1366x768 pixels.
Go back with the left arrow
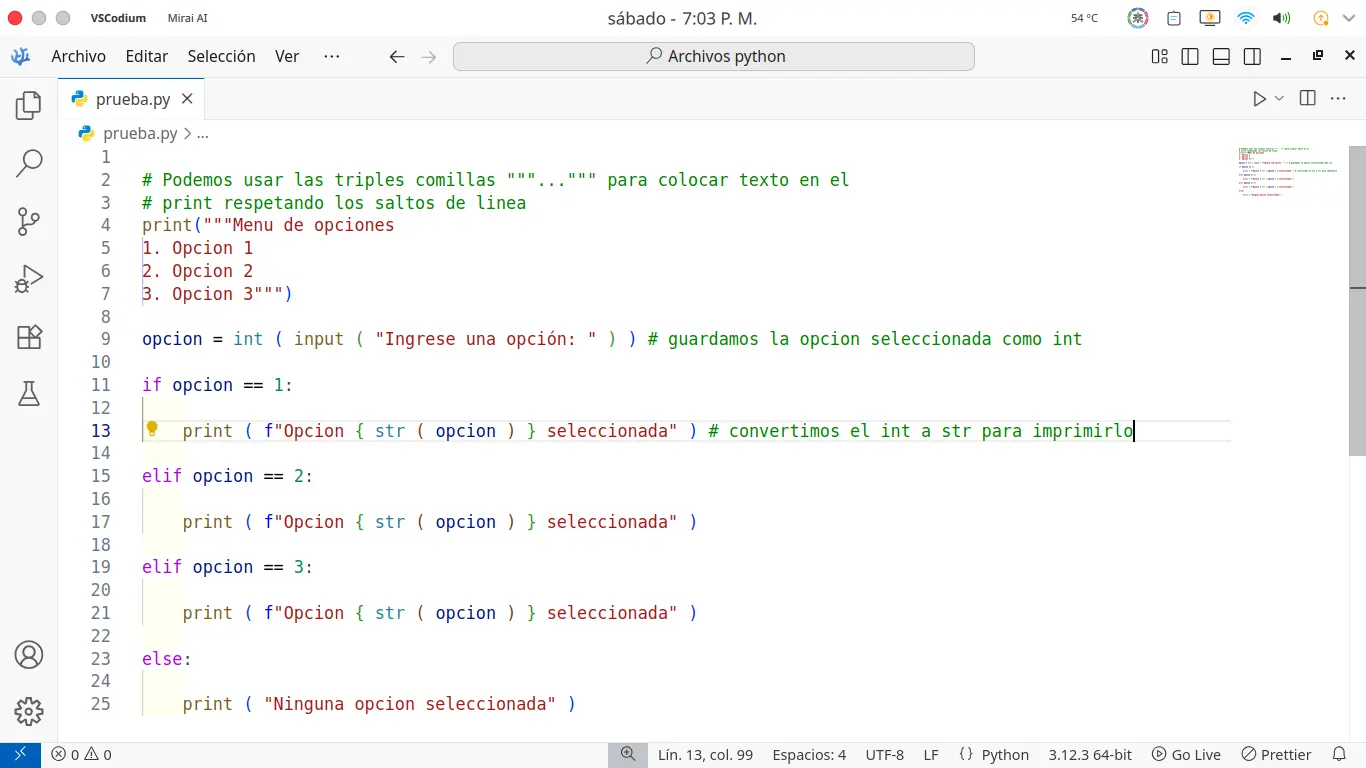[x=397, y=57]
